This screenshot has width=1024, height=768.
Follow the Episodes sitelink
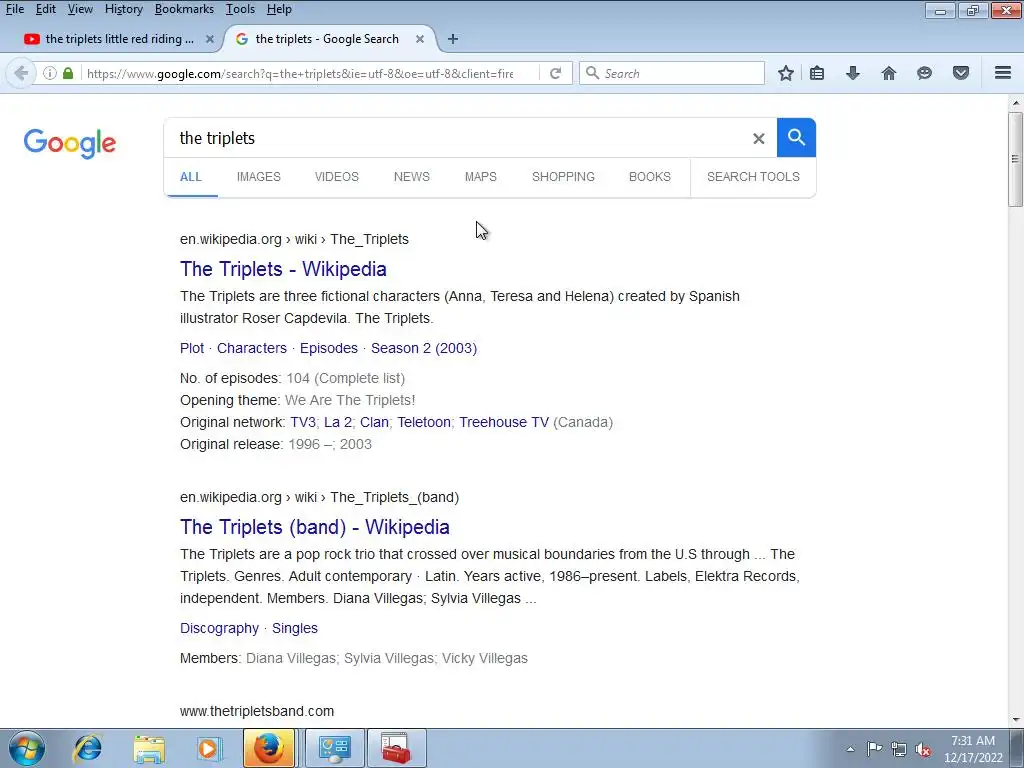click(328, 348)
